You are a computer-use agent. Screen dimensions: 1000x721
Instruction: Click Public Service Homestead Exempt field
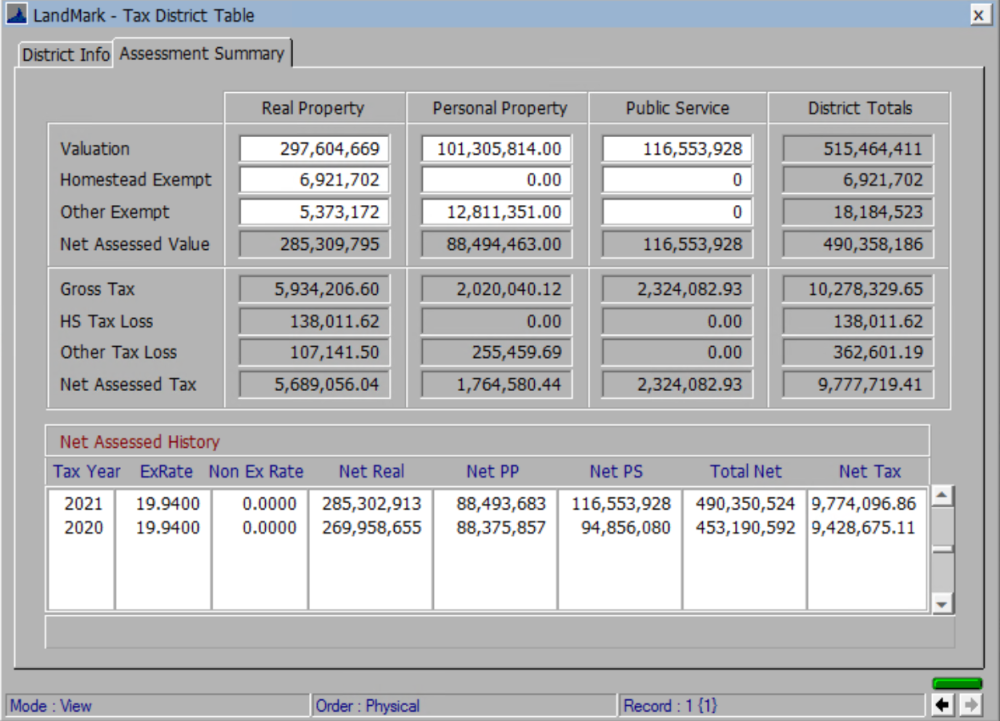click(677, 180)
